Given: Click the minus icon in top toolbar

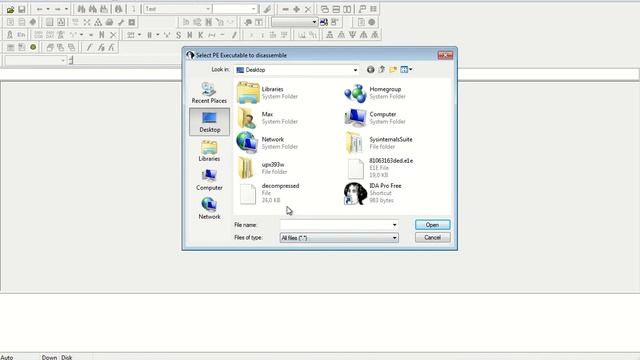Looking at the screenshot, I should (x=285, y=9).
